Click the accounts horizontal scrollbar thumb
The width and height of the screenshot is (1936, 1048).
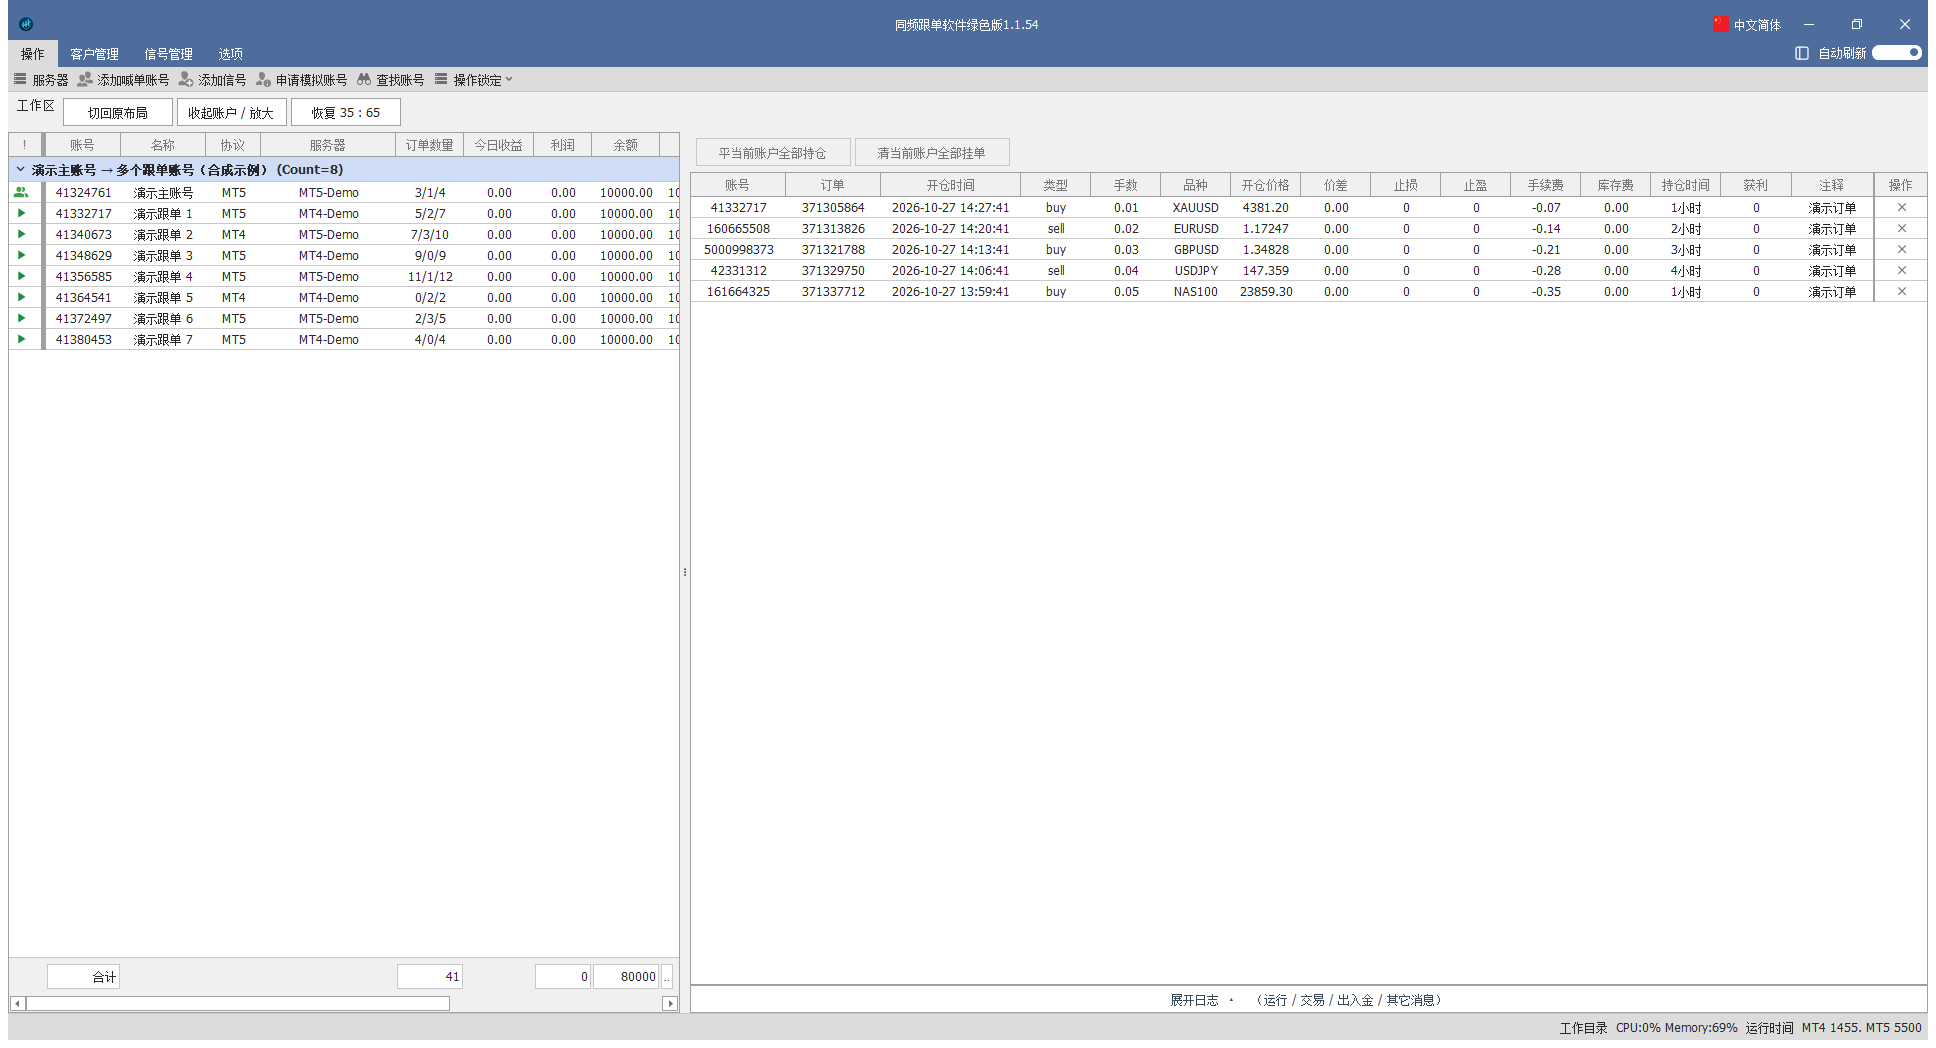238,1003
